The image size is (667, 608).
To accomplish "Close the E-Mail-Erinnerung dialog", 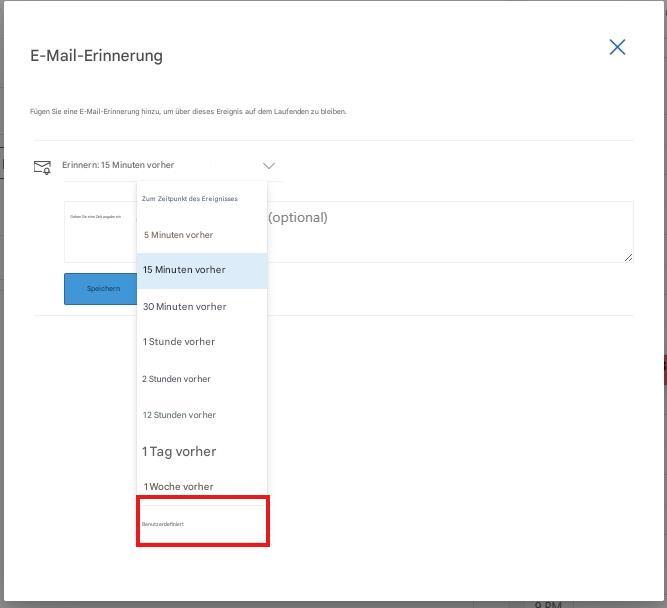I will pos(617,47).
